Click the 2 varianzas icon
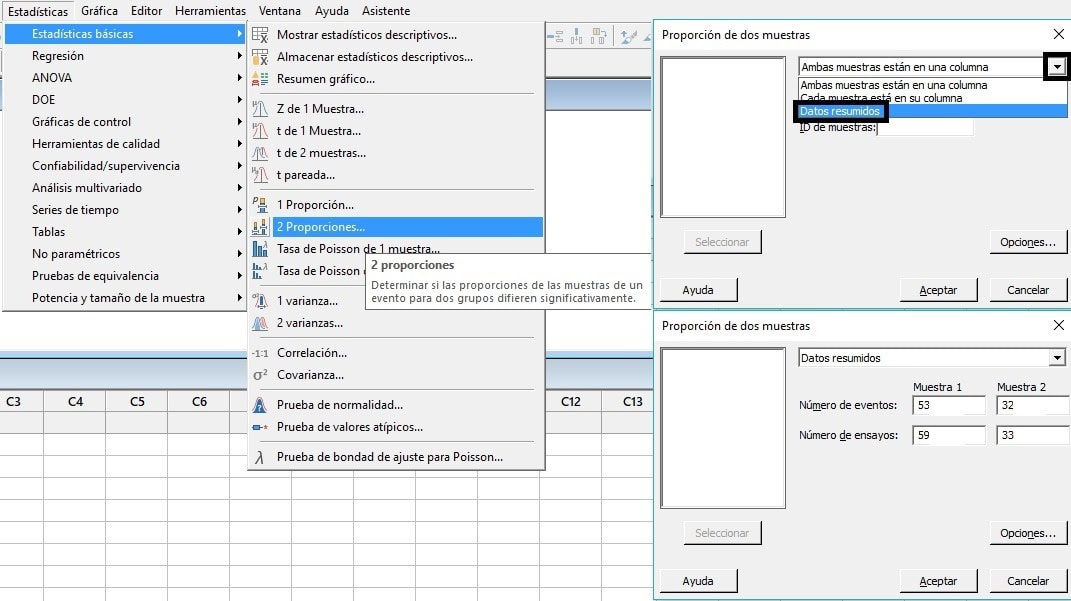Image resolution: width=1071 pixels, height=601 pixels. pyautogui.click(x=260, y=323)
